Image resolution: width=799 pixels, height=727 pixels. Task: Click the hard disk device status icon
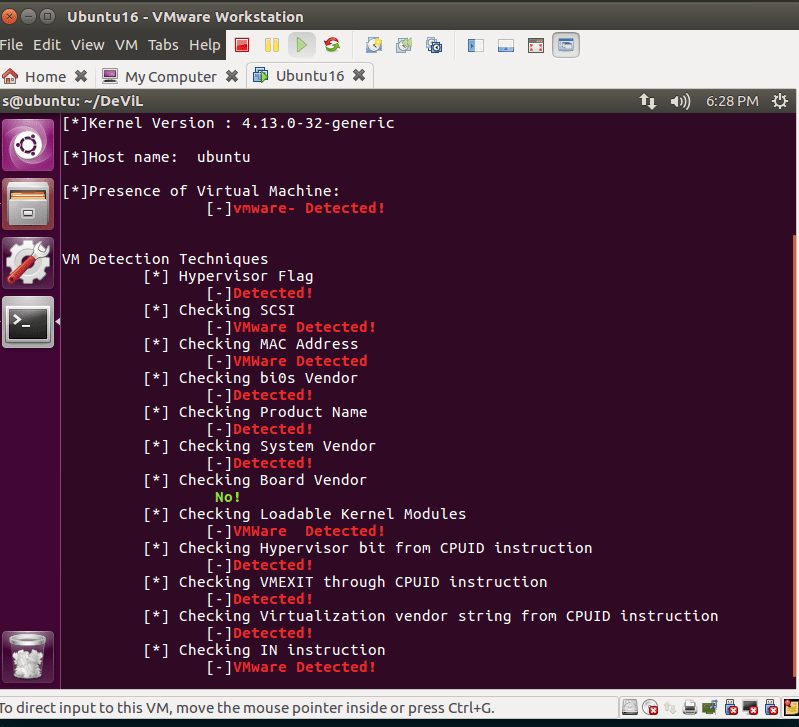630,707
